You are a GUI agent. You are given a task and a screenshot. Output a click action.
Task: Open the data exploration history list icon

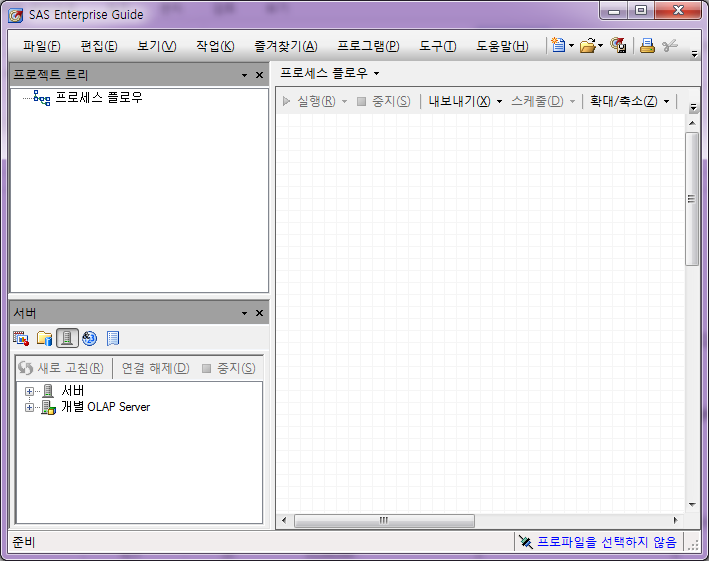tap(113, 338)
